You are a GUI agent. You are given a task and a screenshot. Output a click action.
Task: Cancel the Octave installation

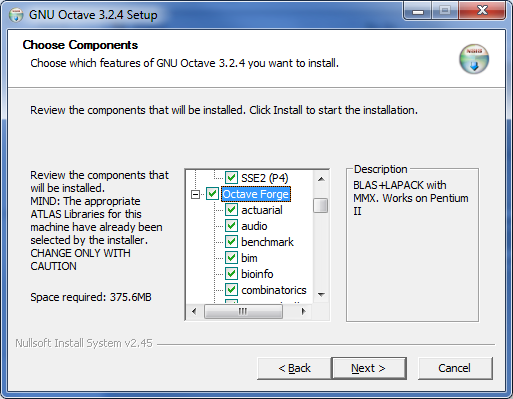point(455,368)
